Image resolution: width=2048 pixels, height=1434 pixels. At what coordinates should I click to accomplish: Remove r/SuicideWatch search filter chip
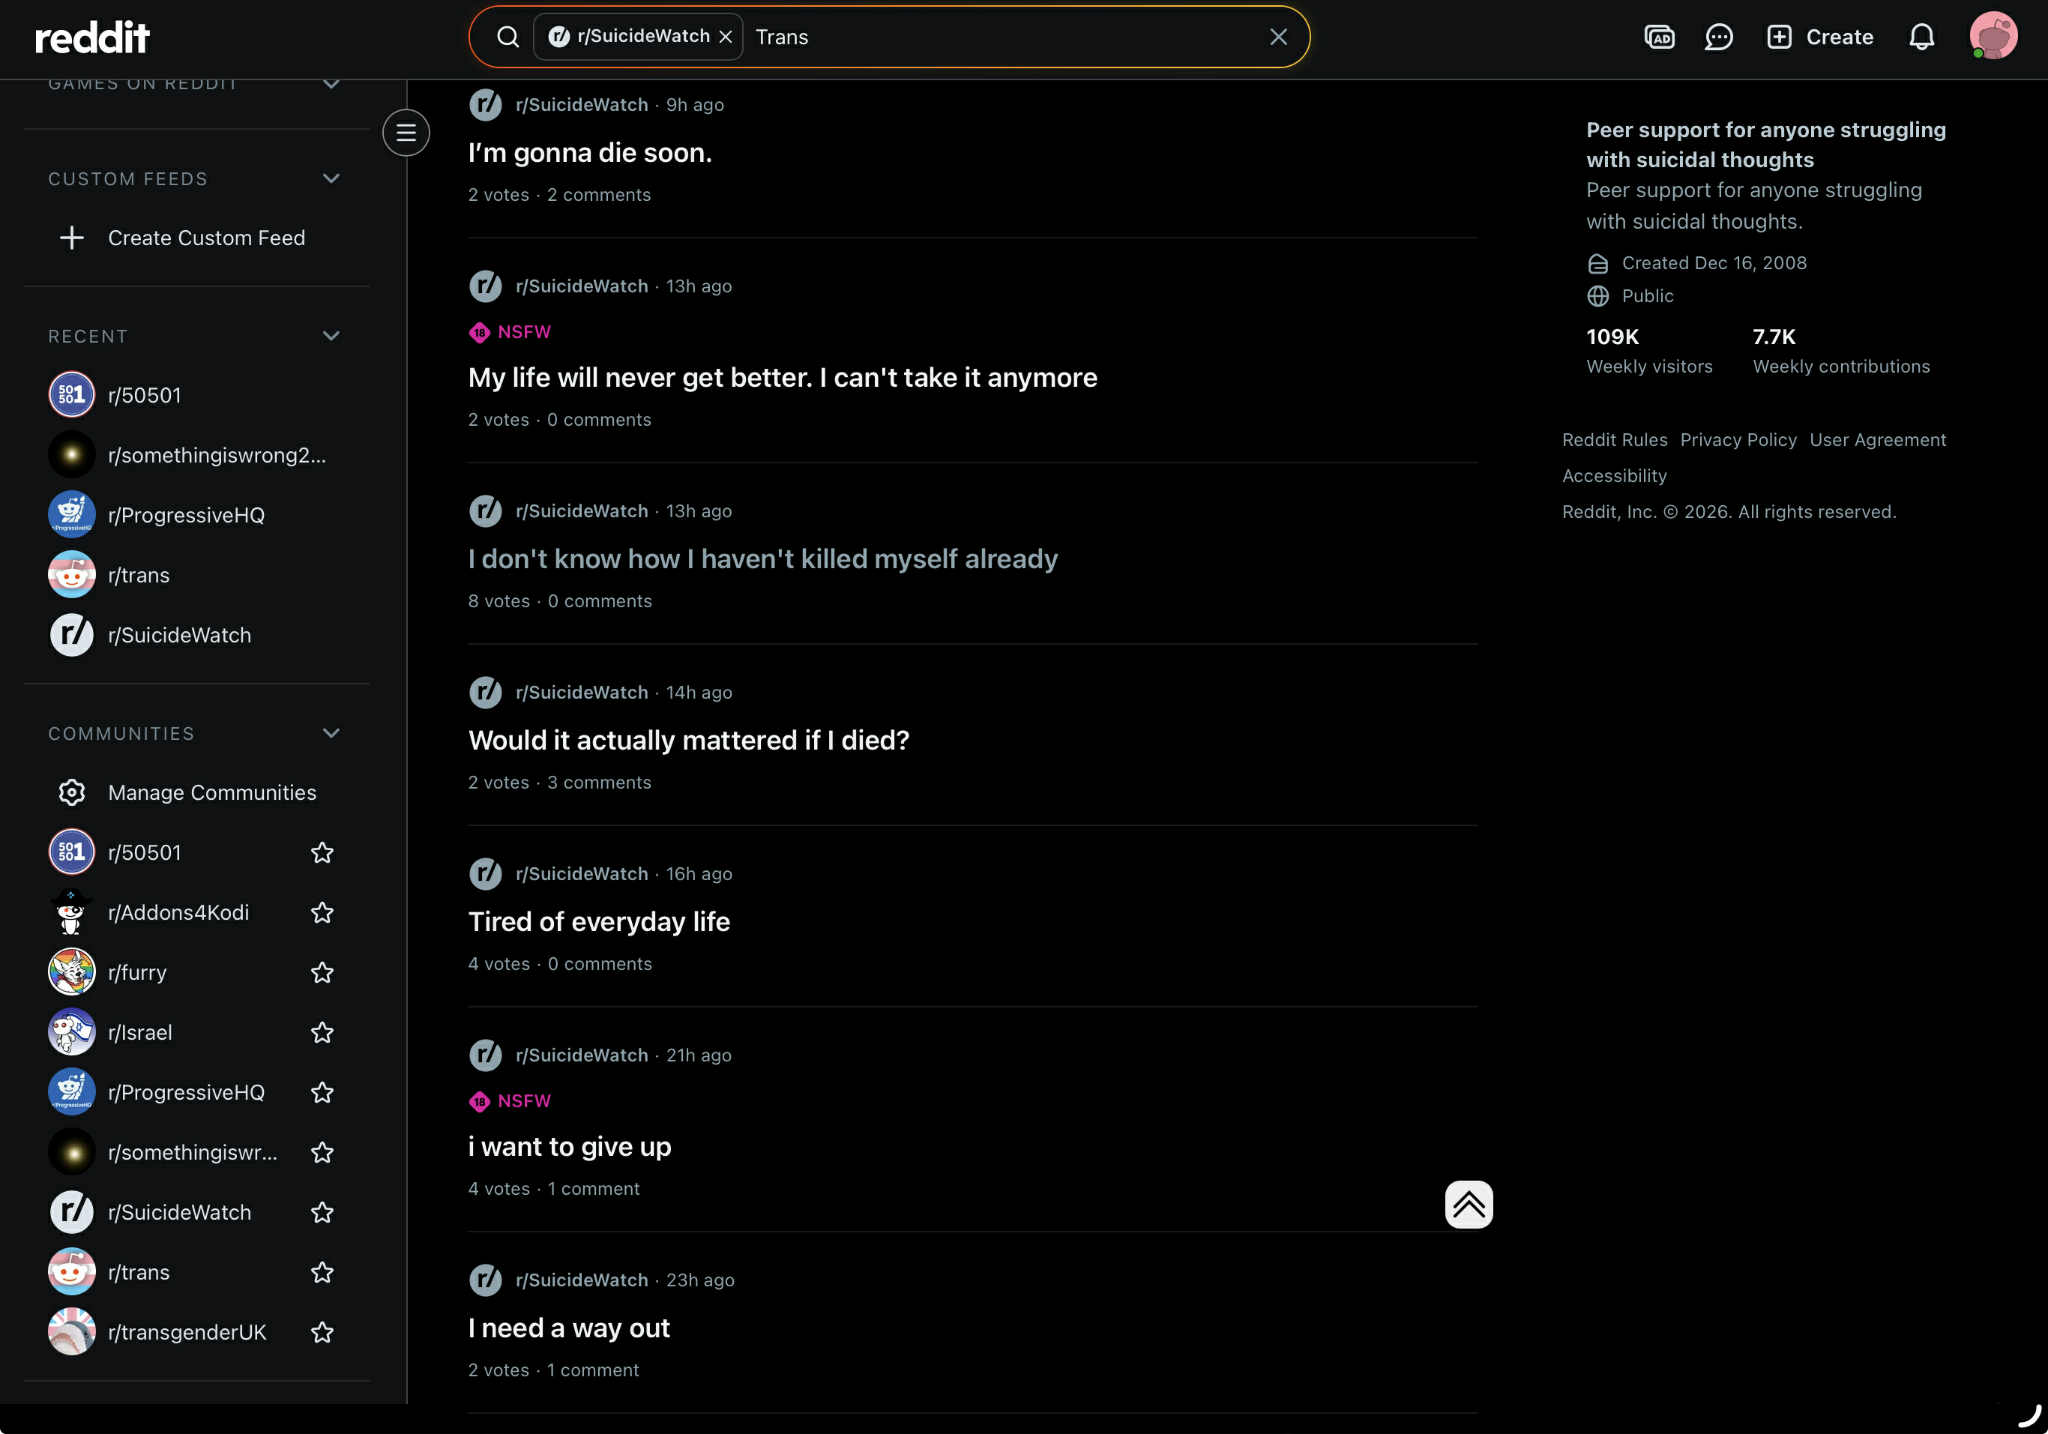[726, 37]
